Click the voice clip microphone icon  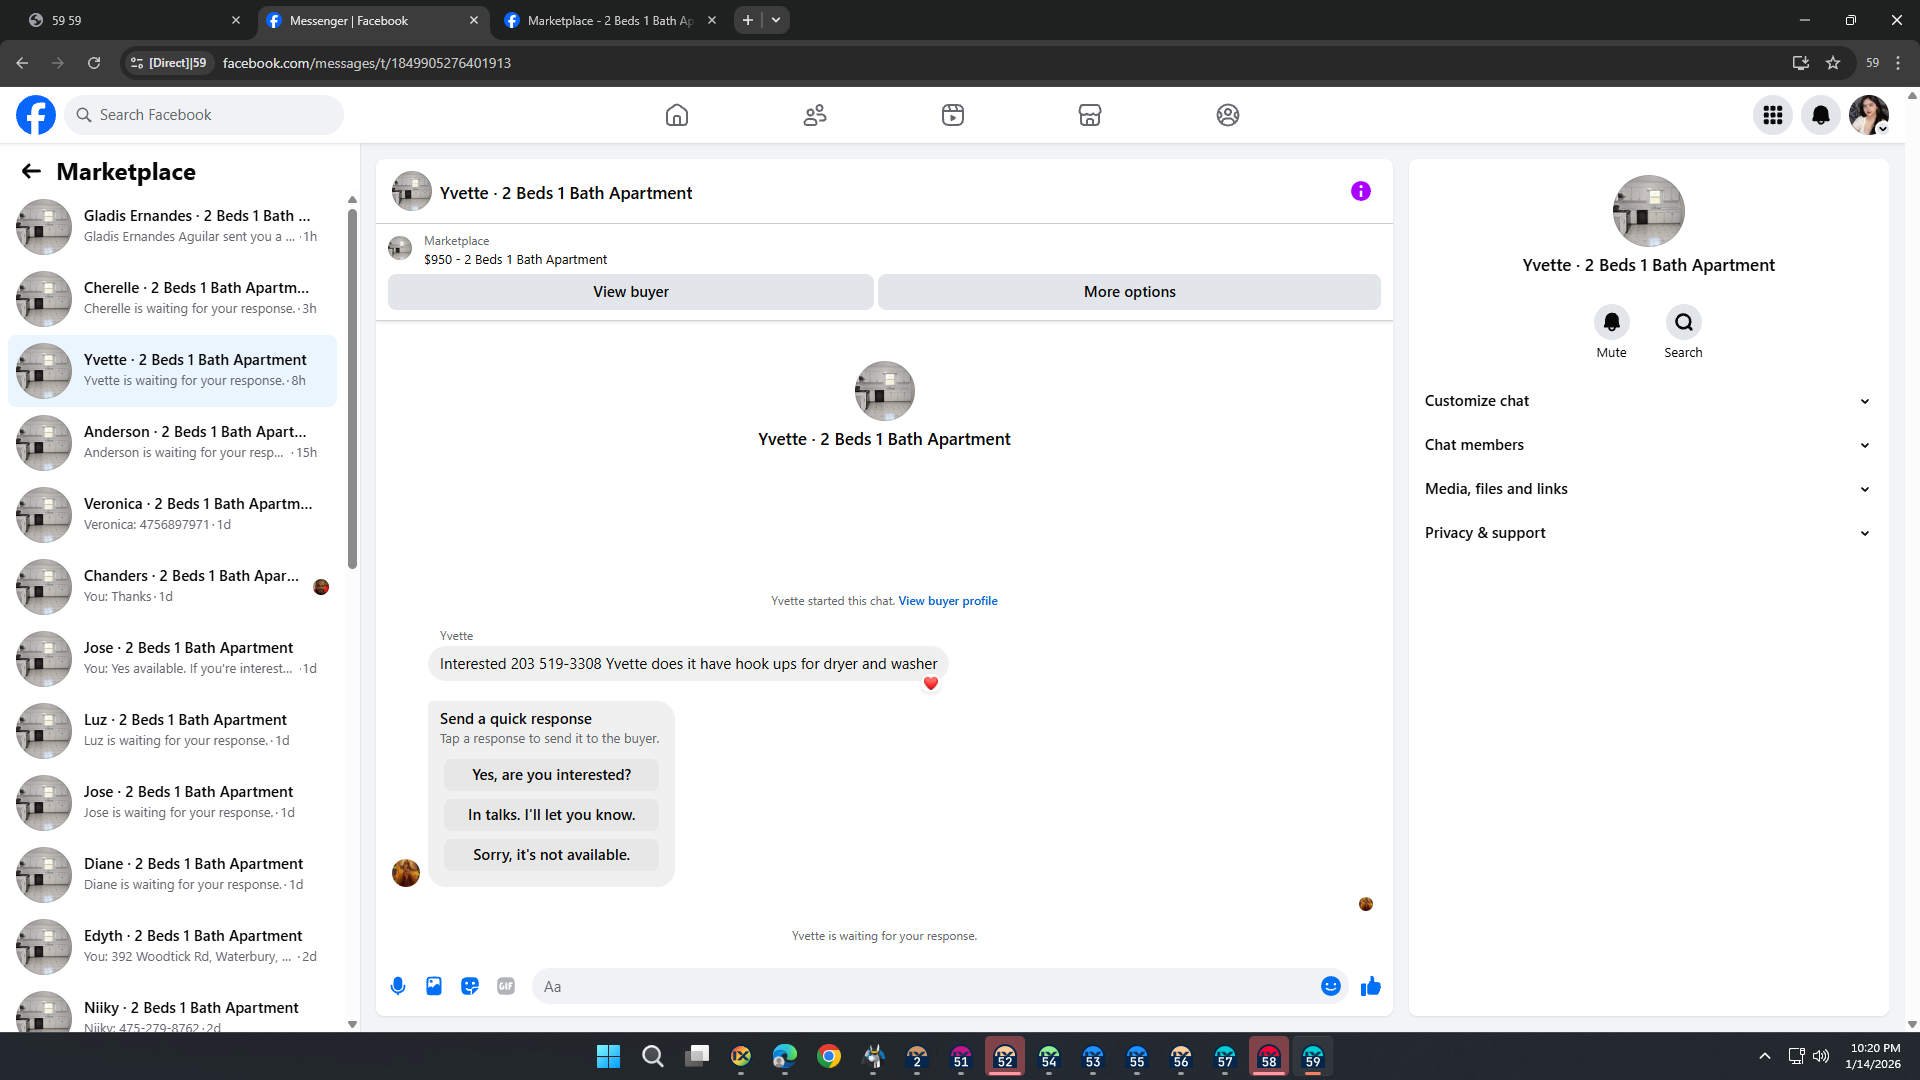398,986
